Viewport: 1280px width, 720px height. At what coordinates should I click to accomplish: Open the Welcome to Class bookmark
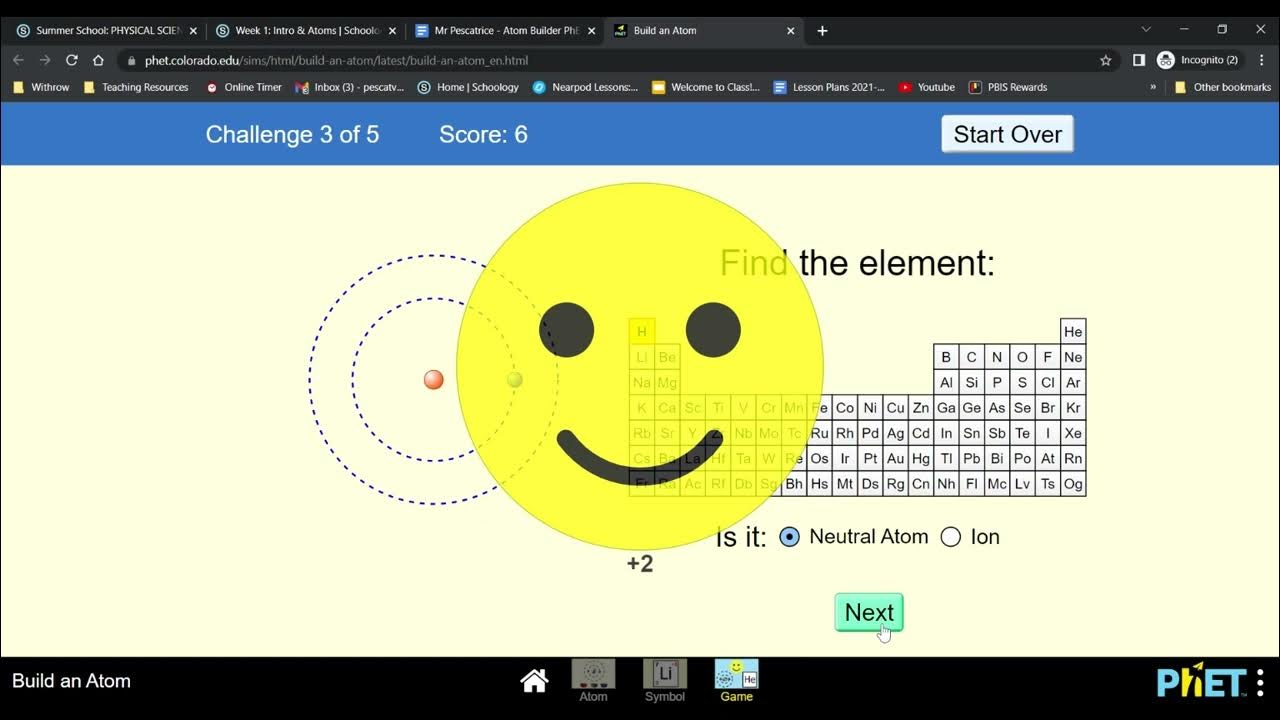[x=706, y=87]
